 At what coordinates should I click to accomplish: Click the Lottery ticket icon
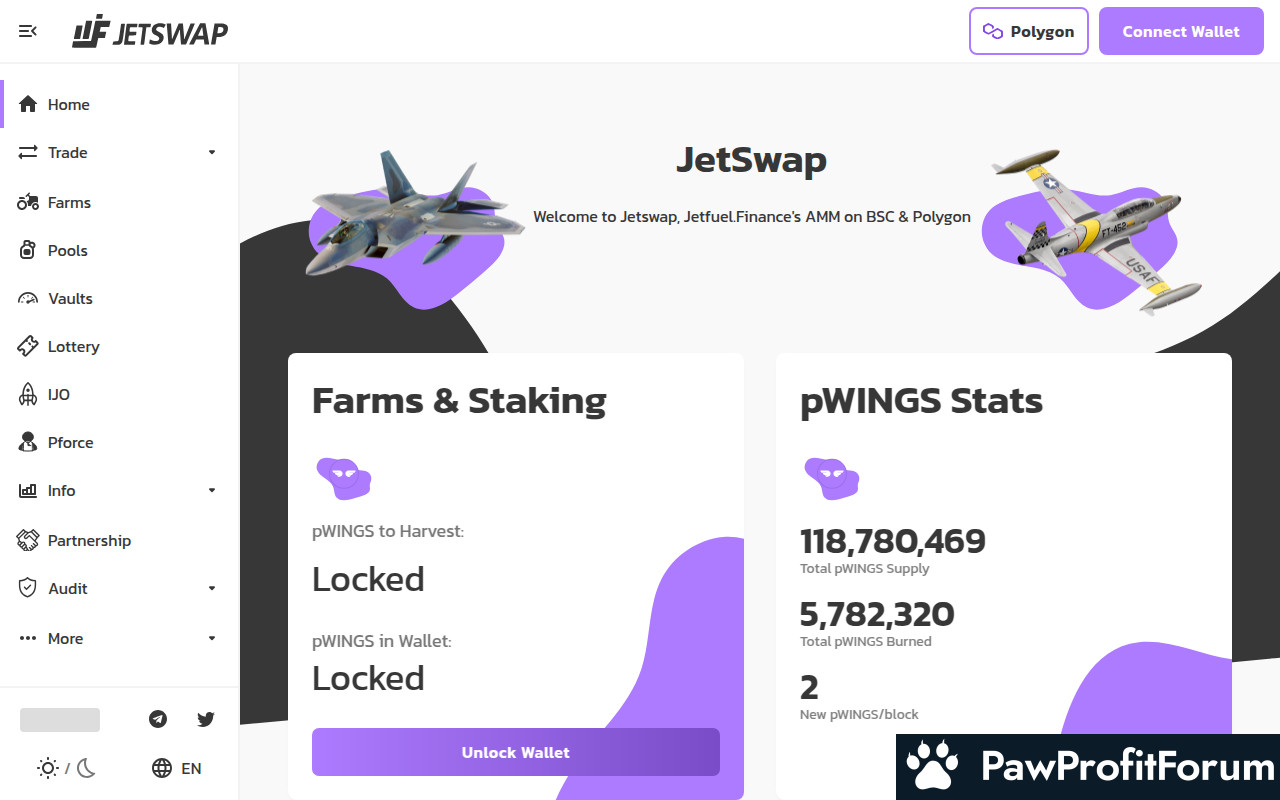pyautogui.click(x=28, y=346)
